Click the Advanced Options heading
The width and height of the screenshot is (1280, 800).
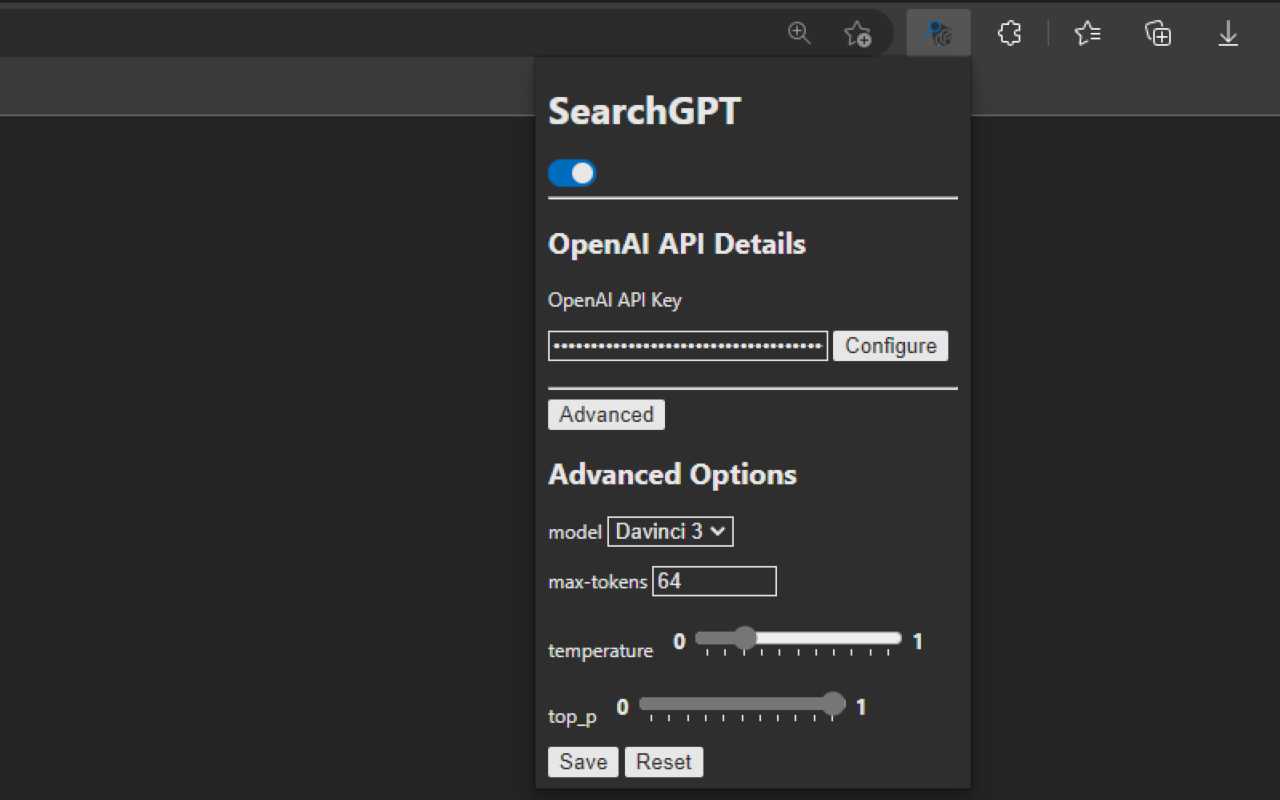tap(672, 474)
